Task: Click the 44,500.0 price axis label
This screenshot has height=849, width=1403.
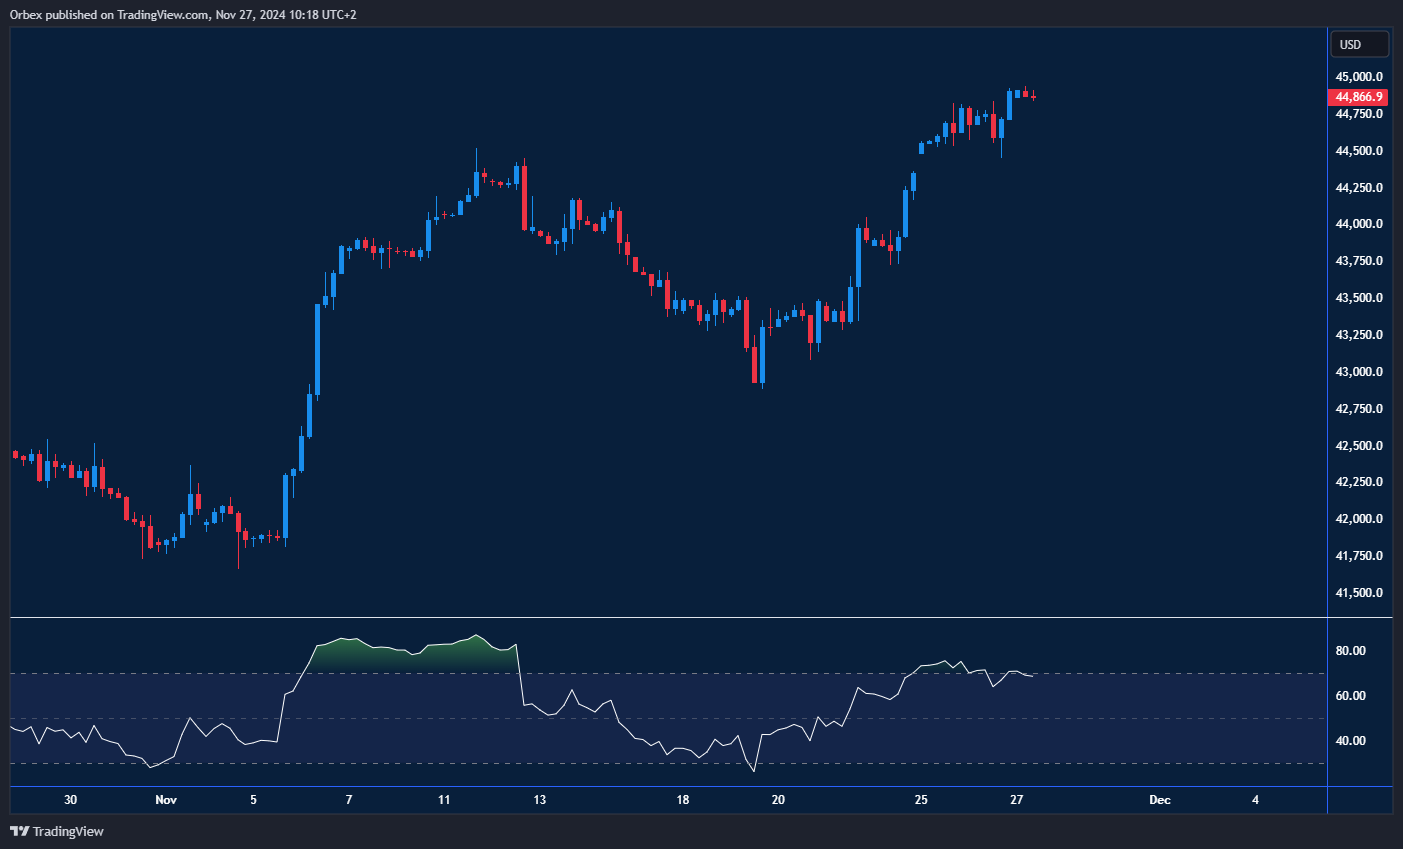Action: [x=1359, y=151]
